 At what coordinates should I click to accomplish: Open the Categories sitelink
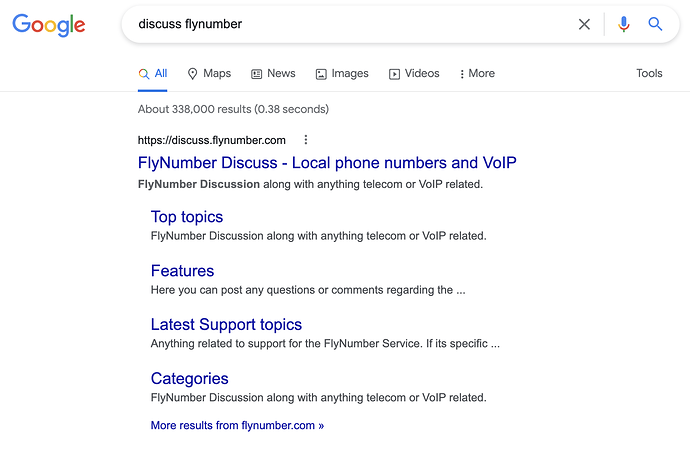[x=189, y=379]
